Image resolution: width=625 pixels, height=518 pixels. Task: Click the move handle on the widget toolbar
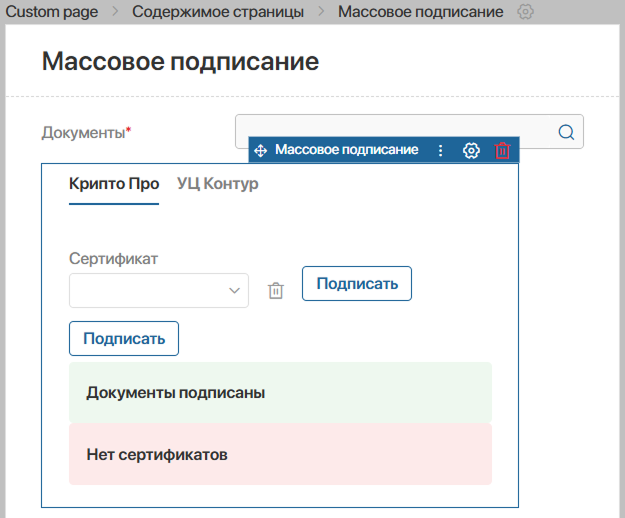click(x=261, y=151)
